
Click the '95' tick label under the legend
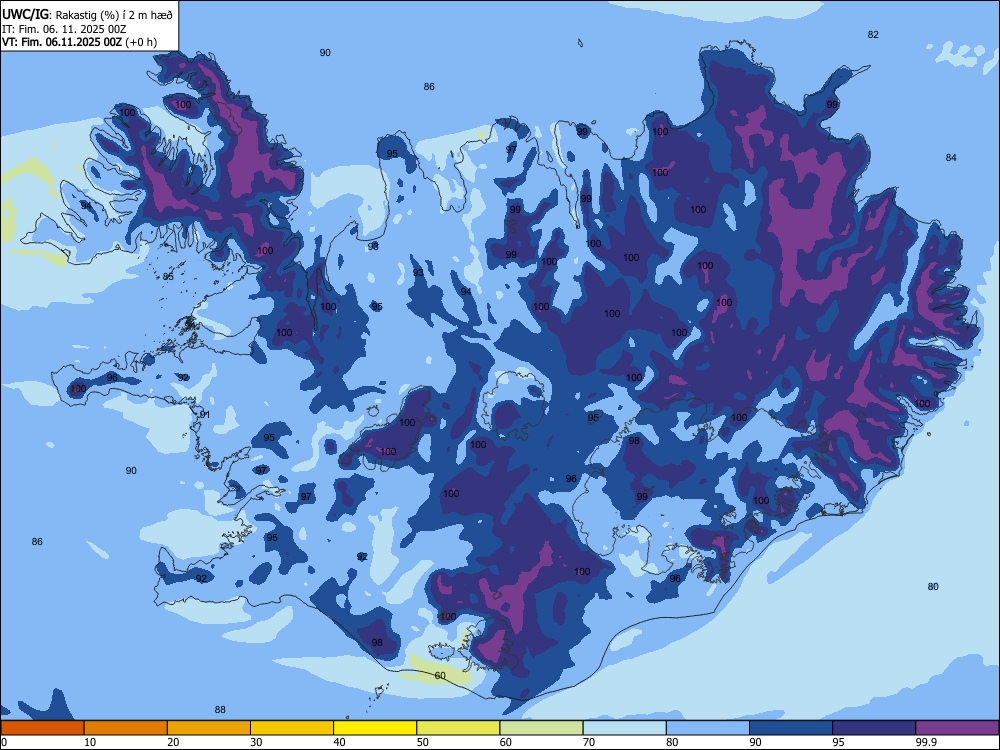pyautogui.click(x=839, y=742)
